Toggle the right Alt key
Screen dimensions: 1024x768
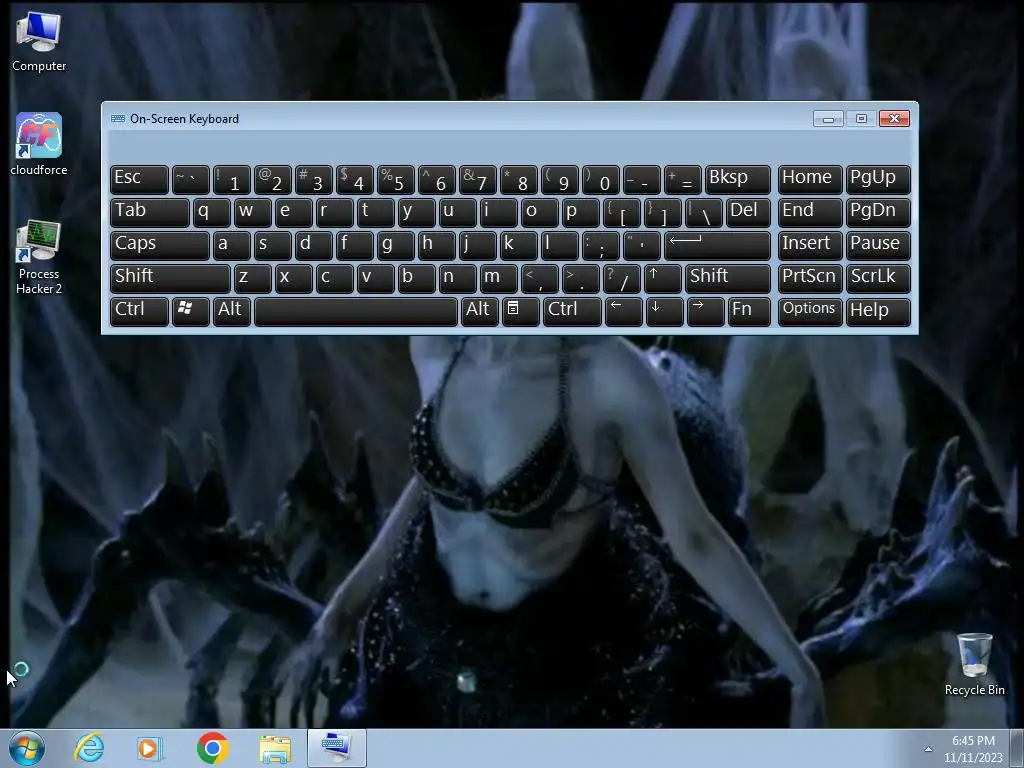(478, 311)
